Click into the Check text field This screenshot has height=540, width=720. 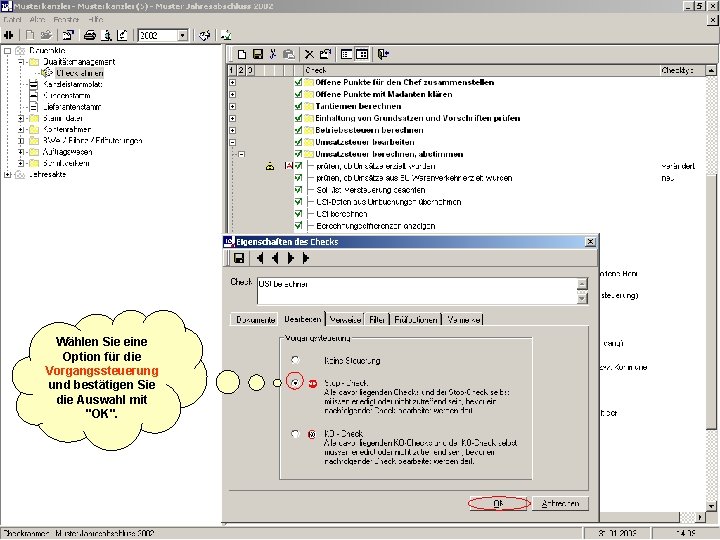(x=417, y=291)
